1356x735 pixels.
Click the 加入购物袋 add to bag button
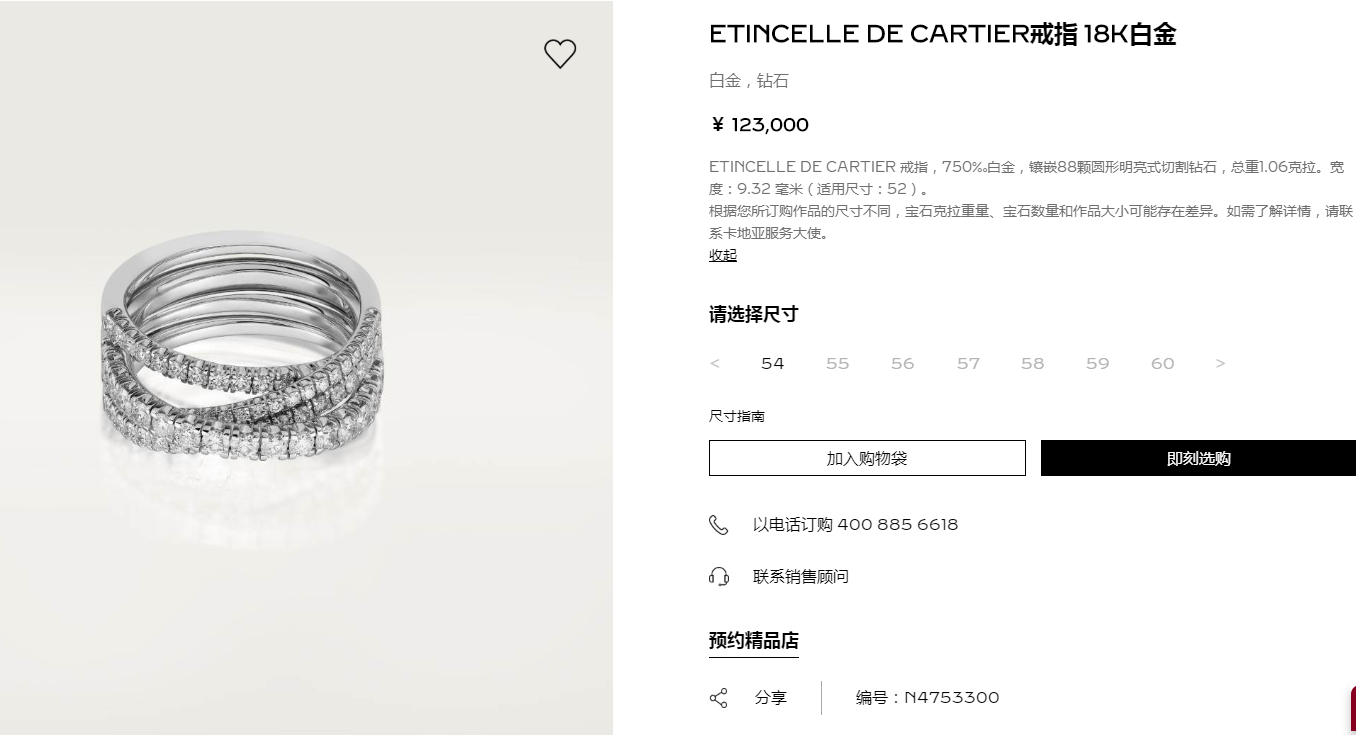click(x=867, y=458)
